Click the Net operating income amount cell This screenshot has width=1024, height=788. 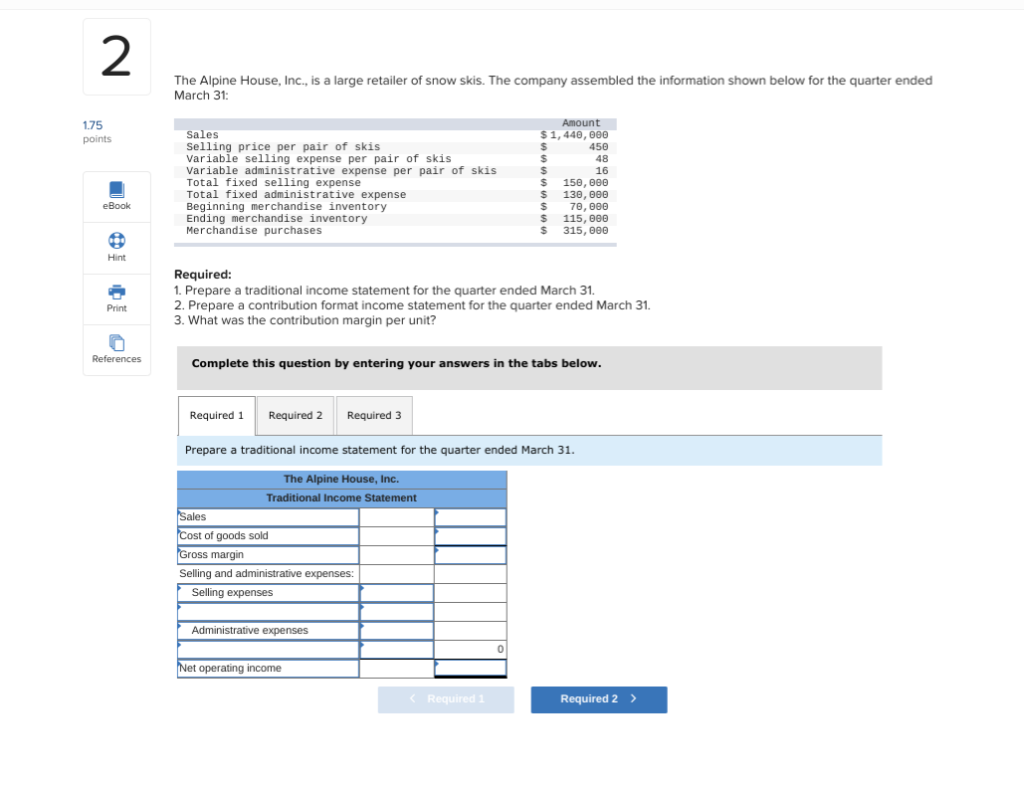tap(470, 668)
